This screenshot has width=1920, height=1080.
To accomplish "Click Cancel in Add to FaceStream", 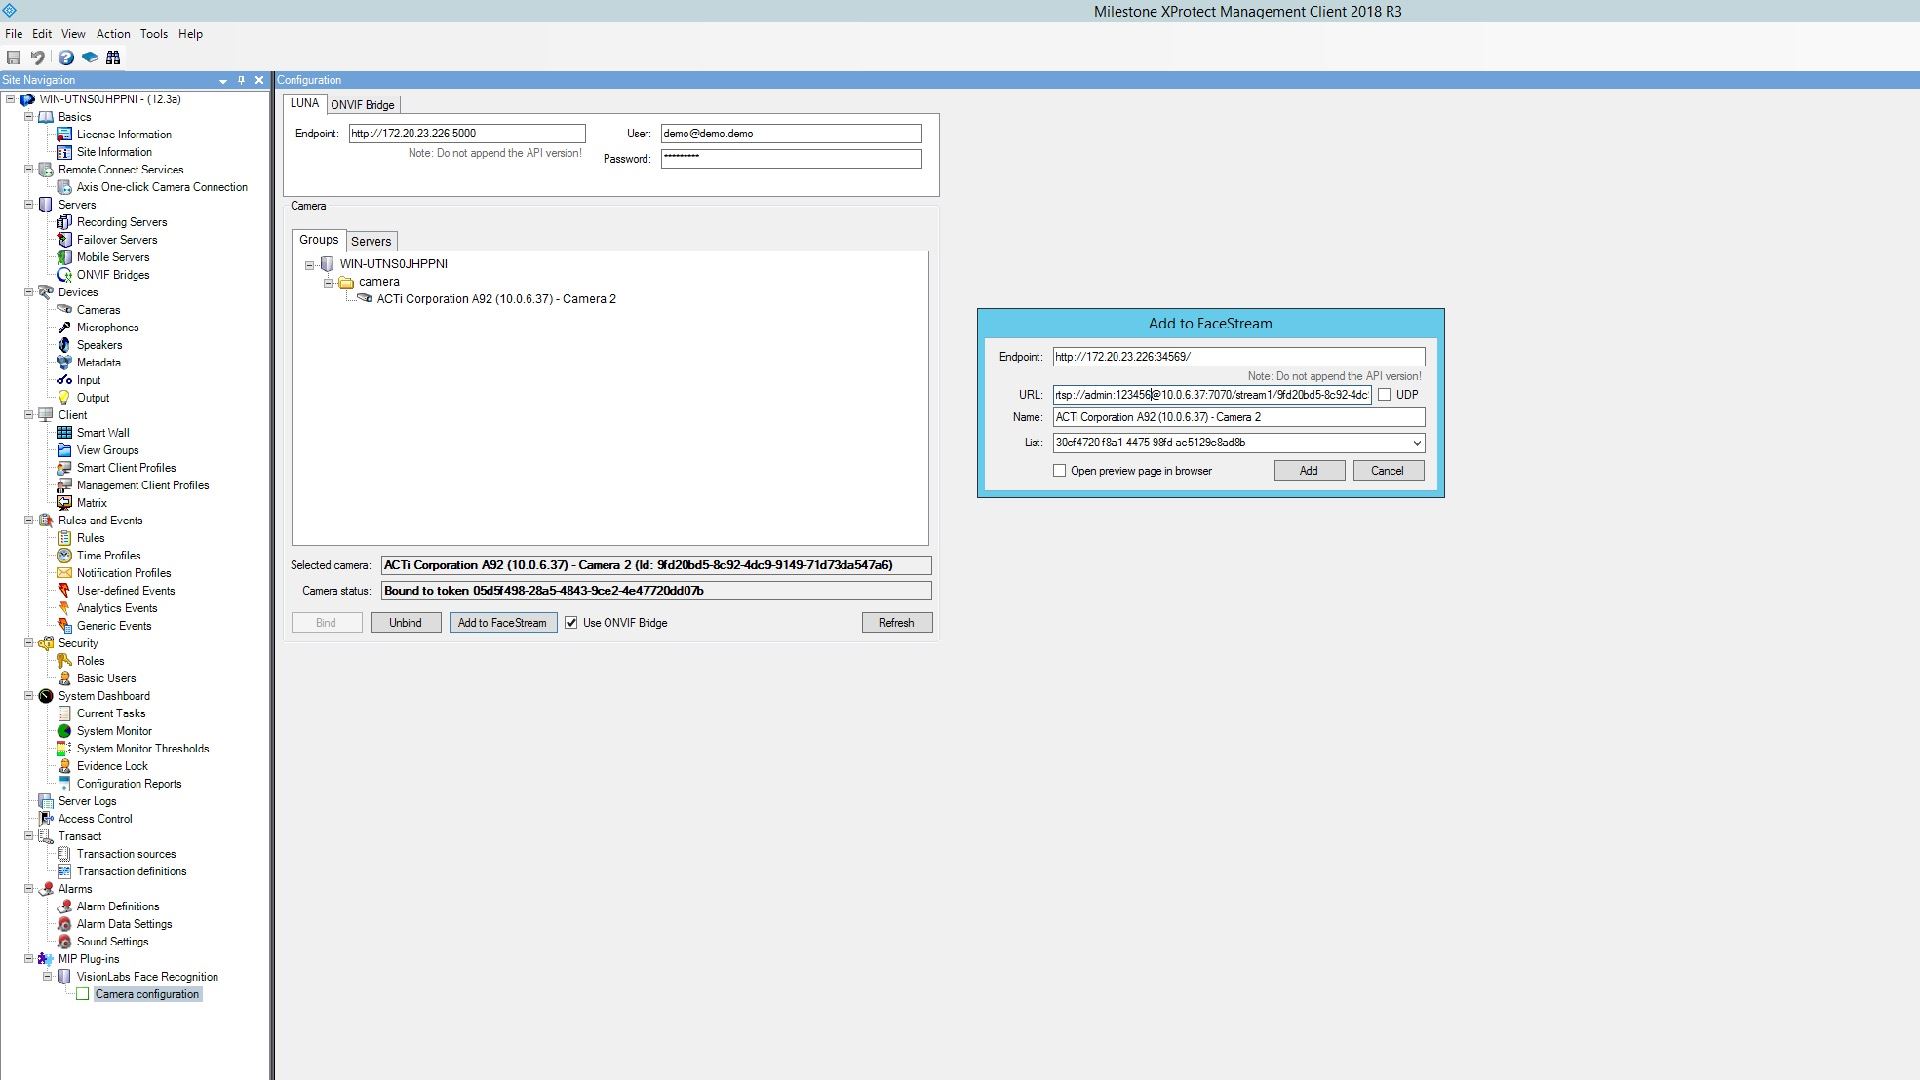I will tap(1388, 471).
